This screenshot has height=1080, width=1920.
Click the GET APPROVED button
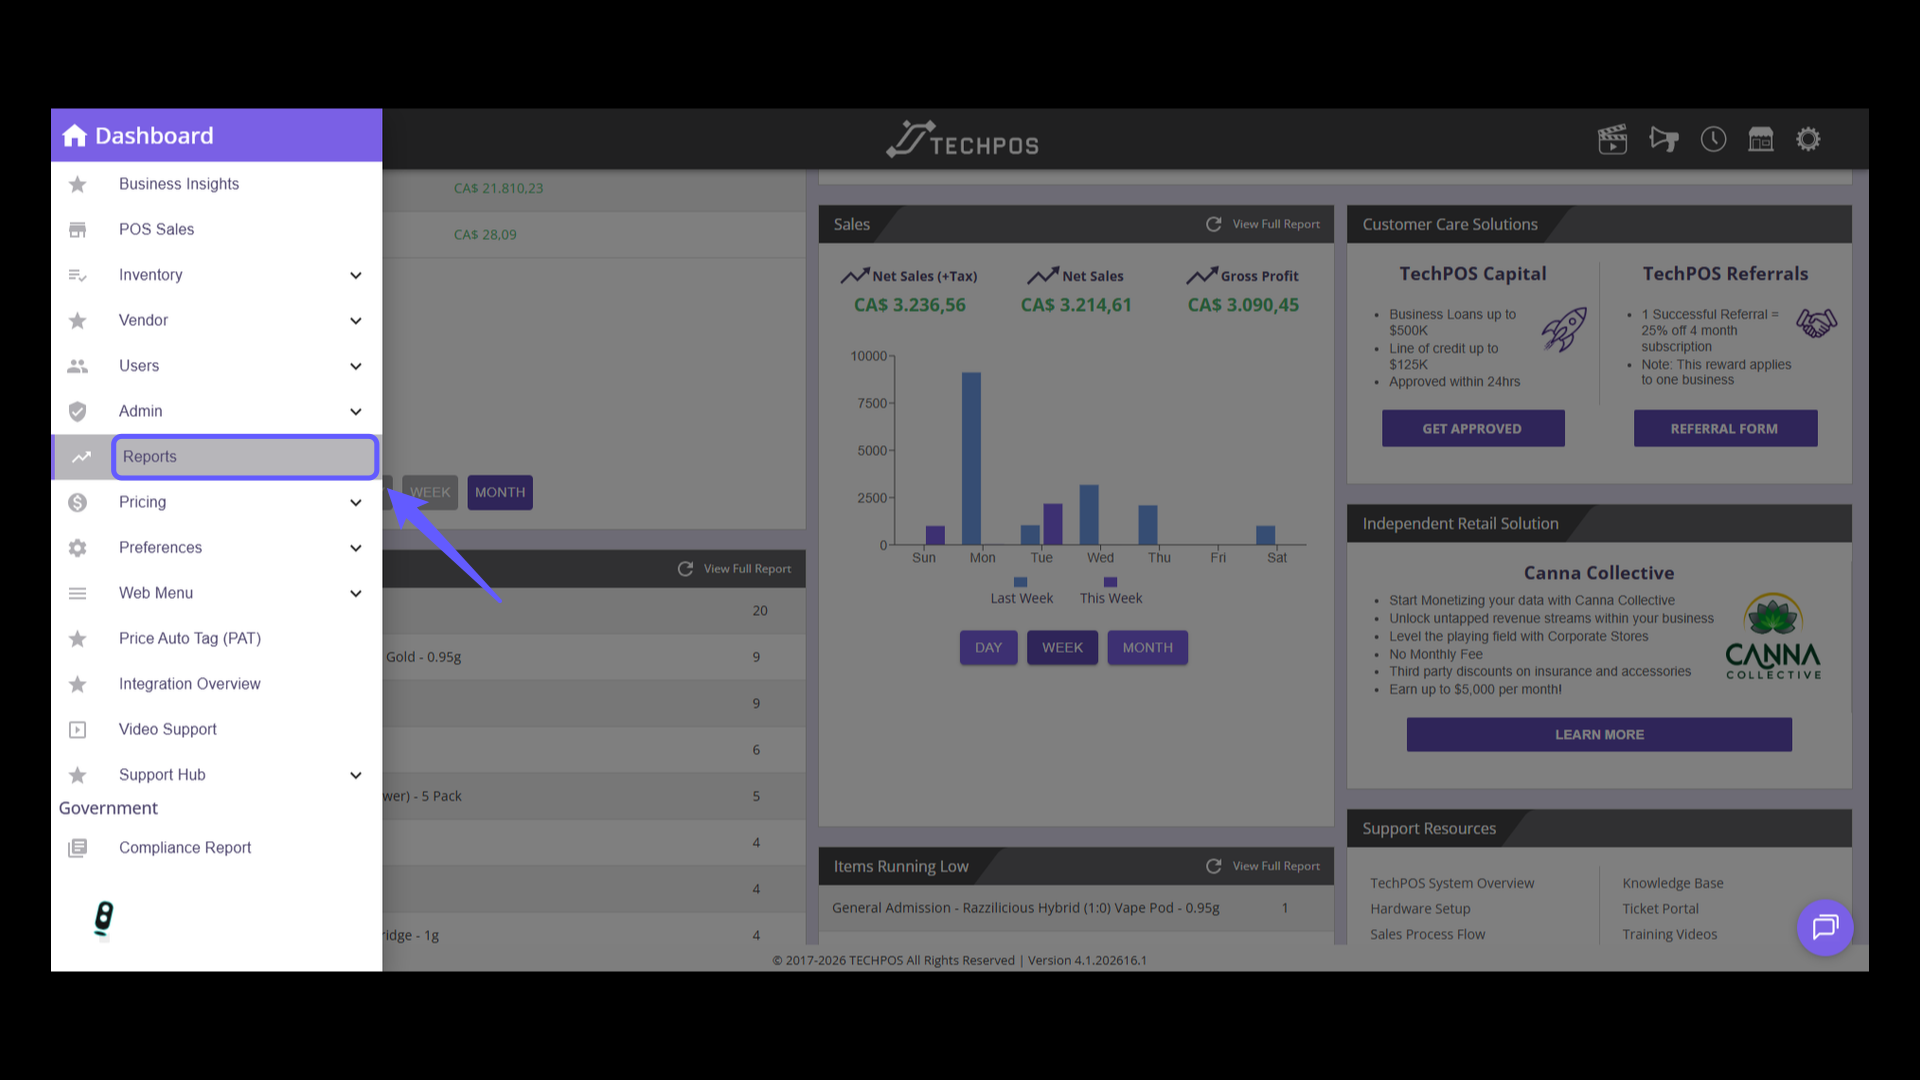(x=1473, y=428)
